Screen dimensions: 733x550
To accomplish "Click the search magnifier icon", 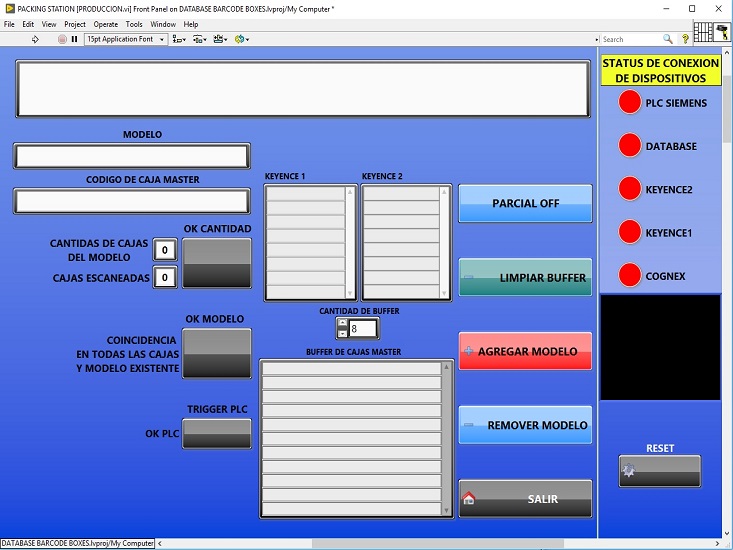I will click(x=668, y=39).
